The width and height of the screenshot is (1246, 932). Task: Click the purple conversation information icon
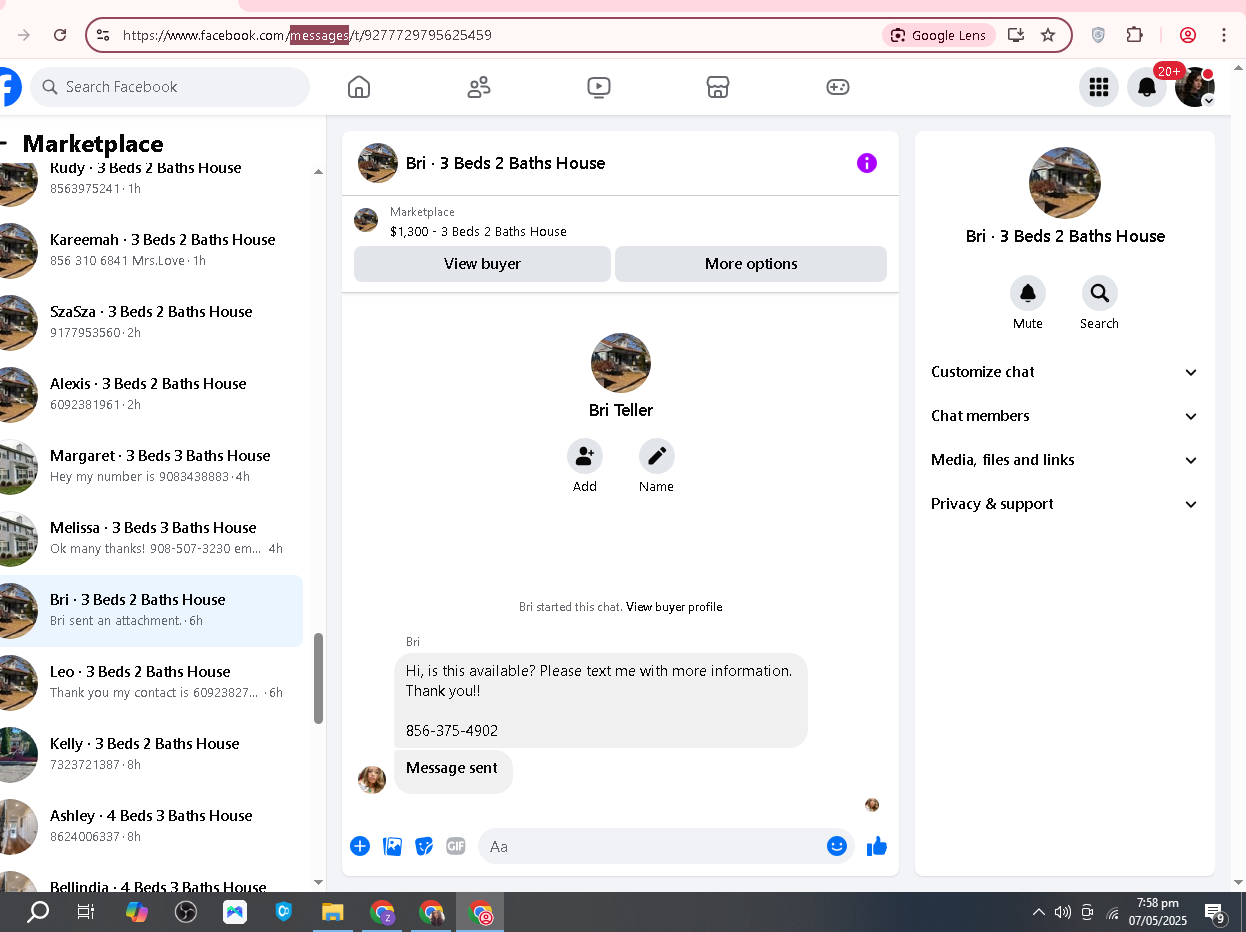pyautogui.click(x=867, y=163)
